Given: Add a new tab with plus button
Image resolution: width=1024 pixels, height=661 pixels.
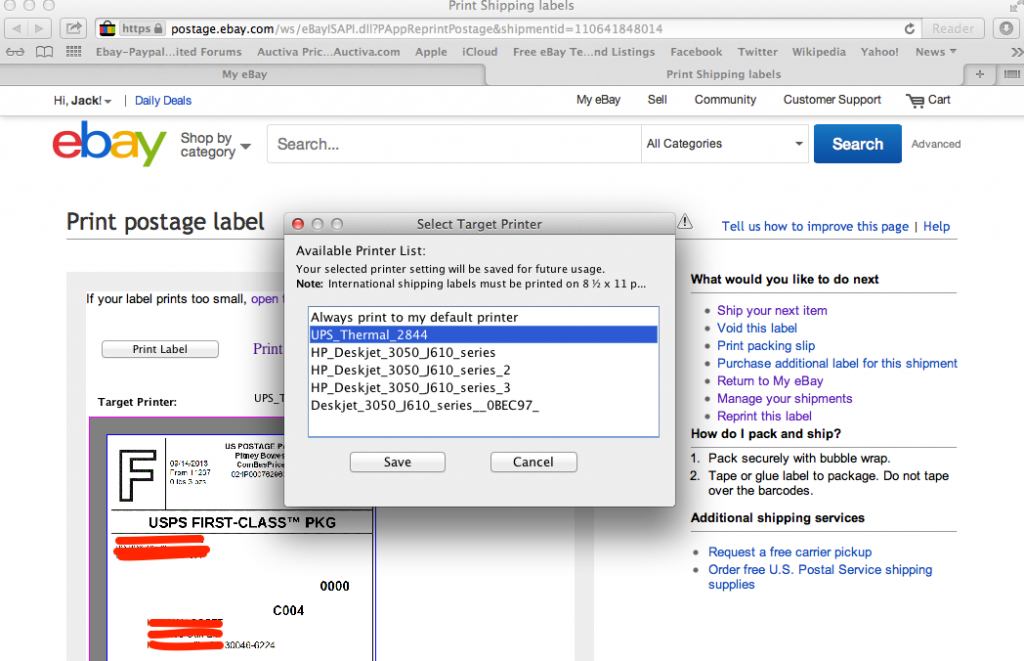Looking at the screenshot, I should coord(980,74).
